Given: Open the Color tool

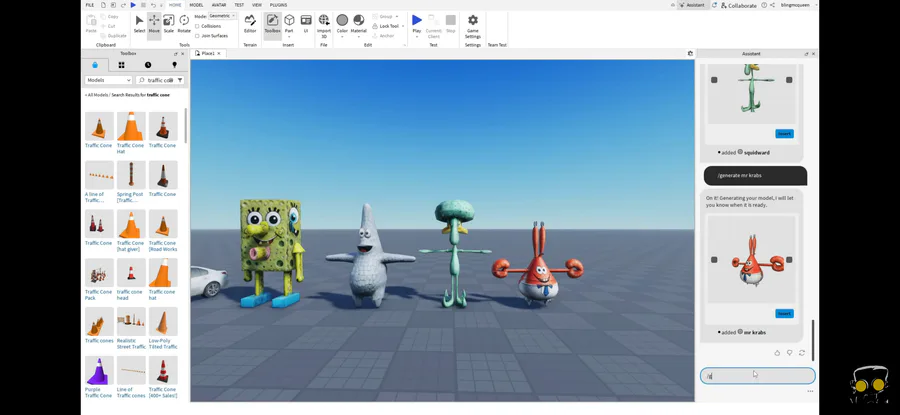Looking at the screenshot, I should (342, 24).
